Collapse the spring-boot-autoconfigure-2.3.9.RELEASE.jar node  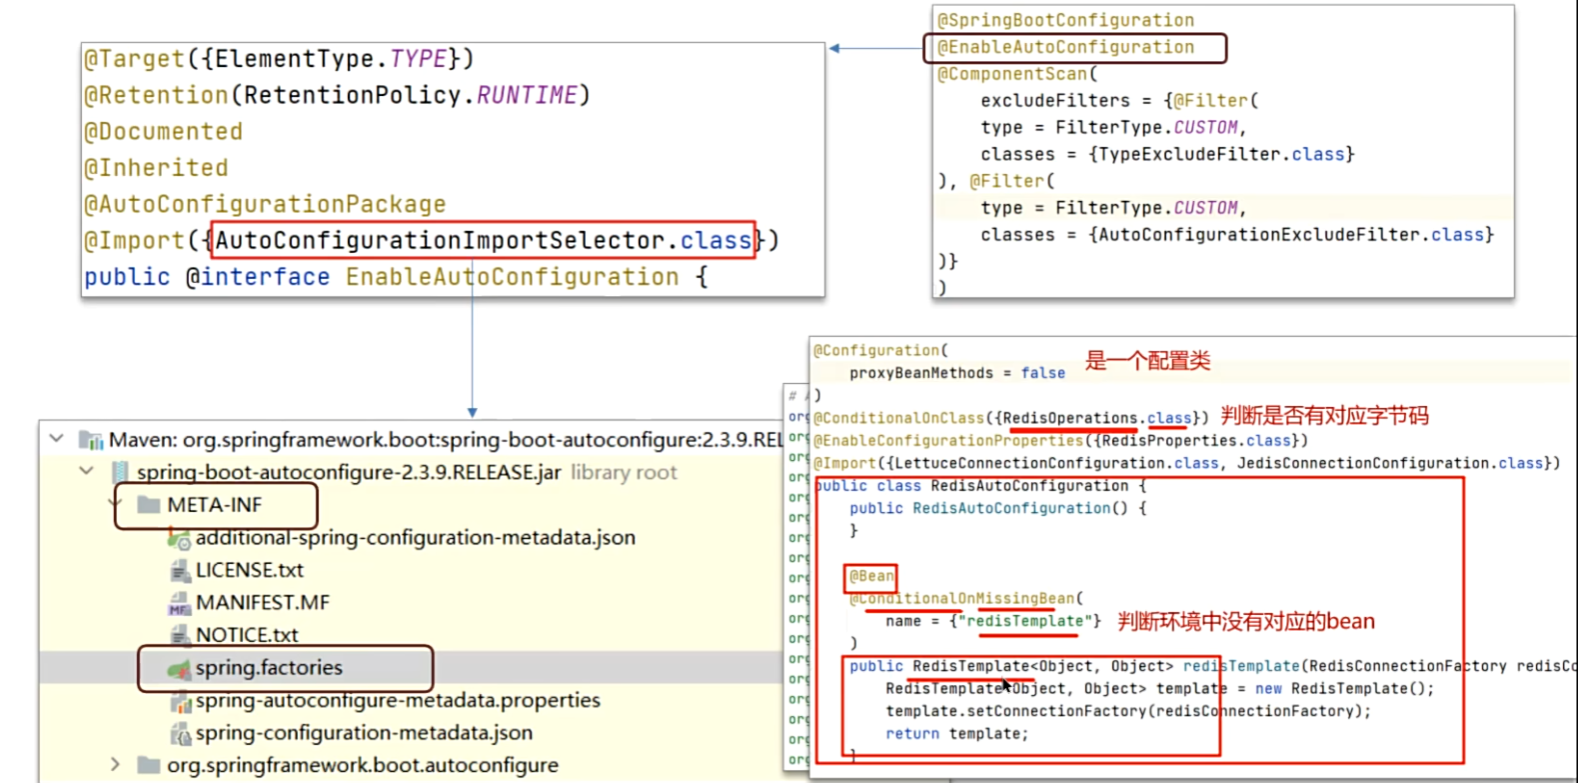pyautogui.click(x=87, y=471)
